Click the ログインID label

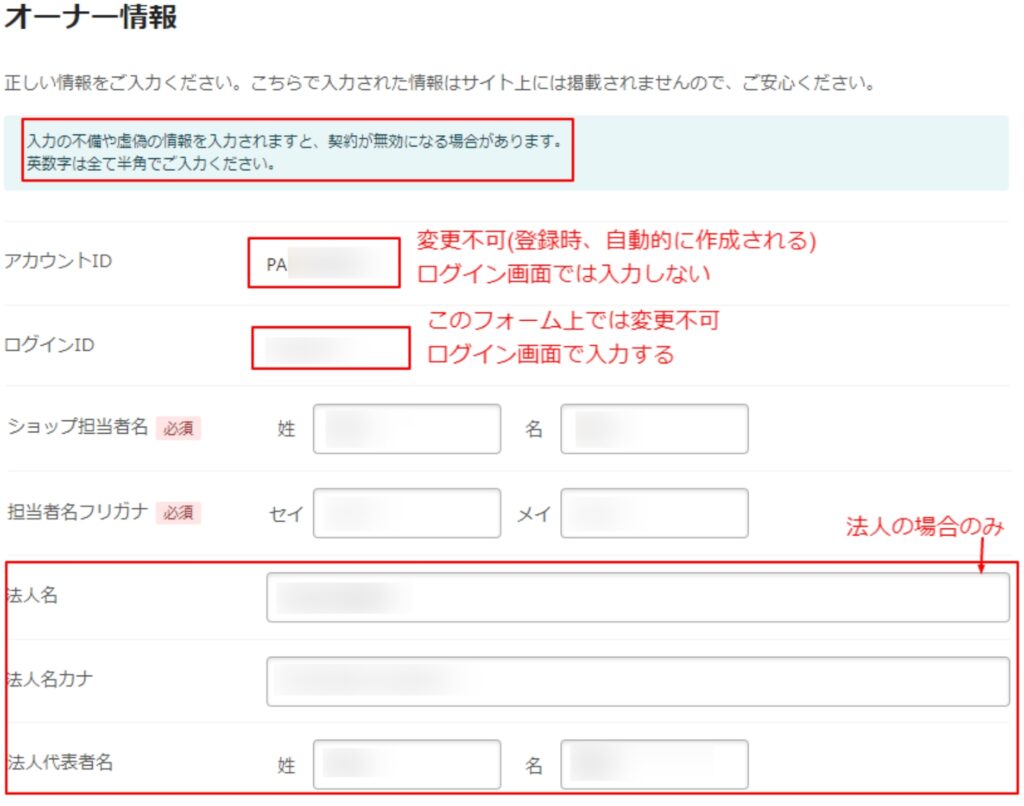click(x=51, y=346)
